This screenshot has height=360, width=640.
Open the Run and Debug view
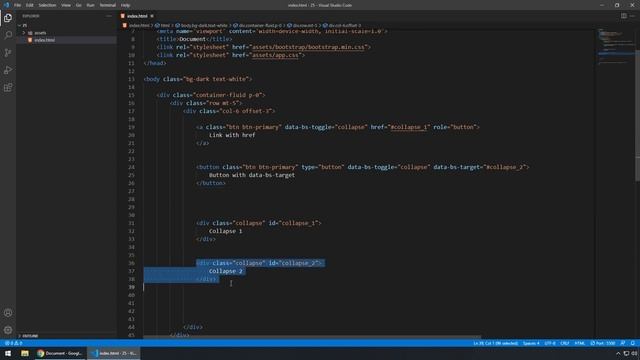click(x=8, y=70)
